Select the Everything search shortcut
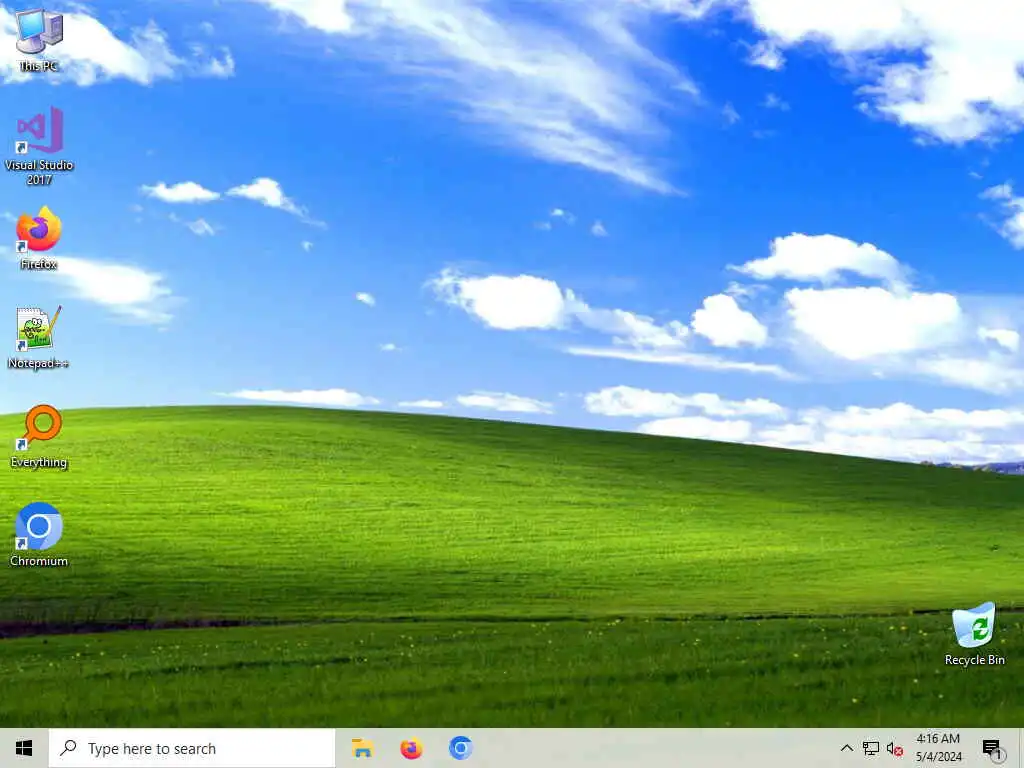The height and width of the screenshot is (768, 1024). click(x=39, y=436)
